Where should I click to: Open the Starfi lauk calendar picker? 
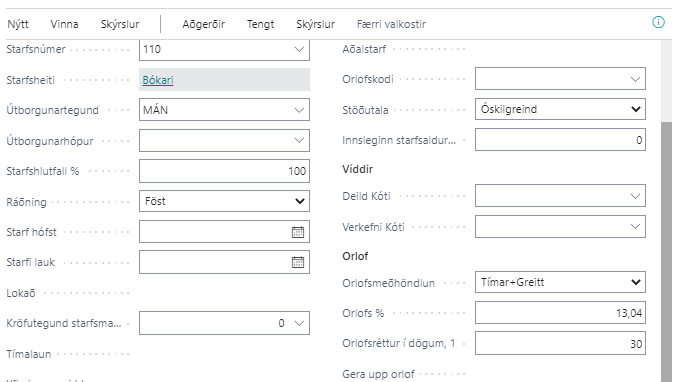pos(298,262)
